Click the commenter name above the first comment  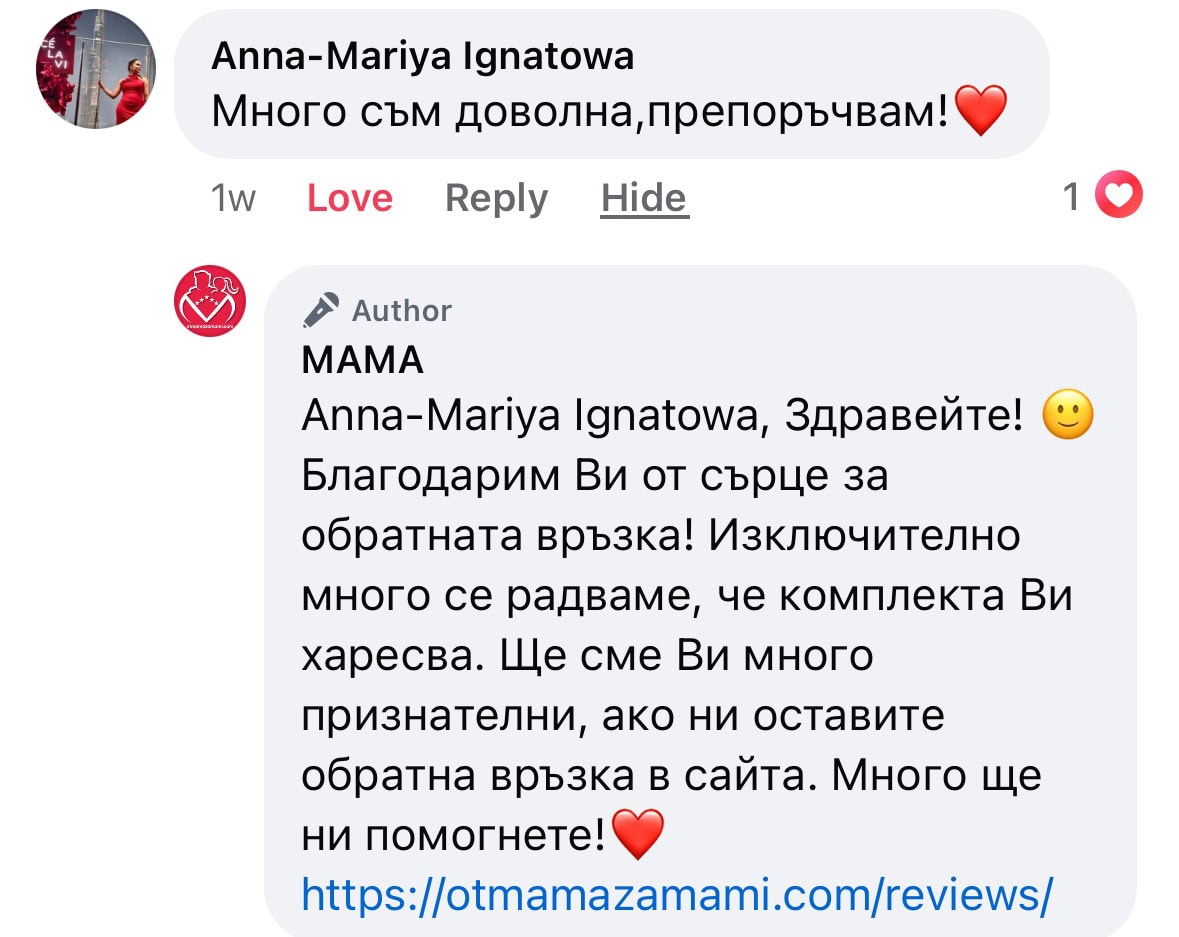pyautogui.click(x=422, y=56)
